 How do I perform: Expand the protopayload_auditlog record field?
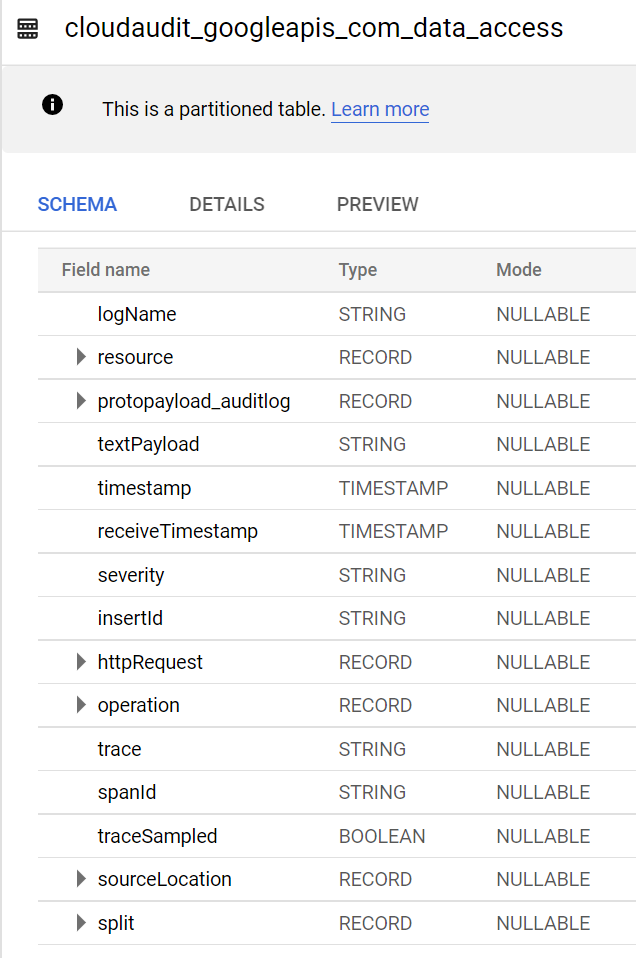coord(80,400)
